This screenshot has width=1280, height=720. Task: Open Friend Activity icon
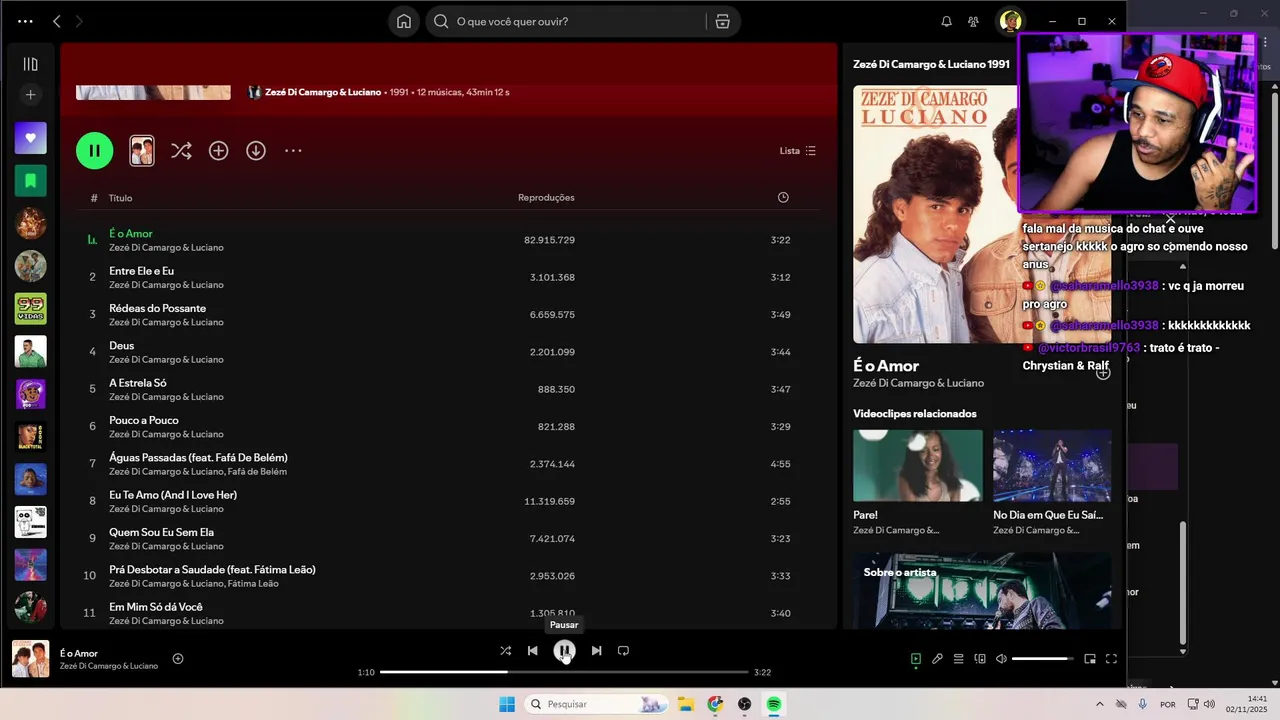(x=973, y=21)
